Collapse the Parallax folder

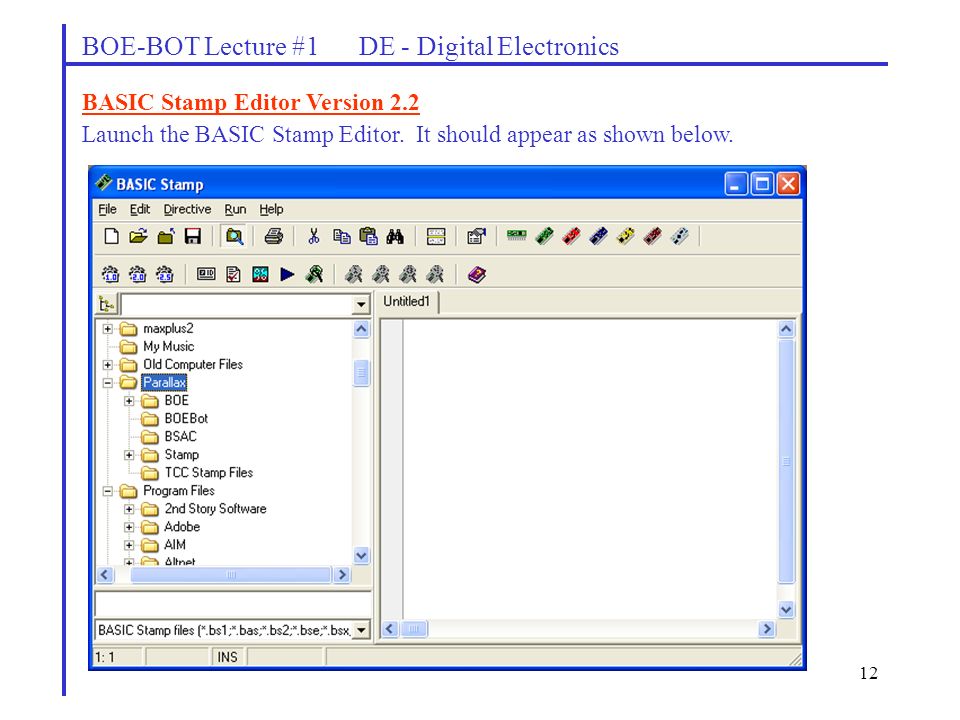pyautogui.click(x=108, y=383)
